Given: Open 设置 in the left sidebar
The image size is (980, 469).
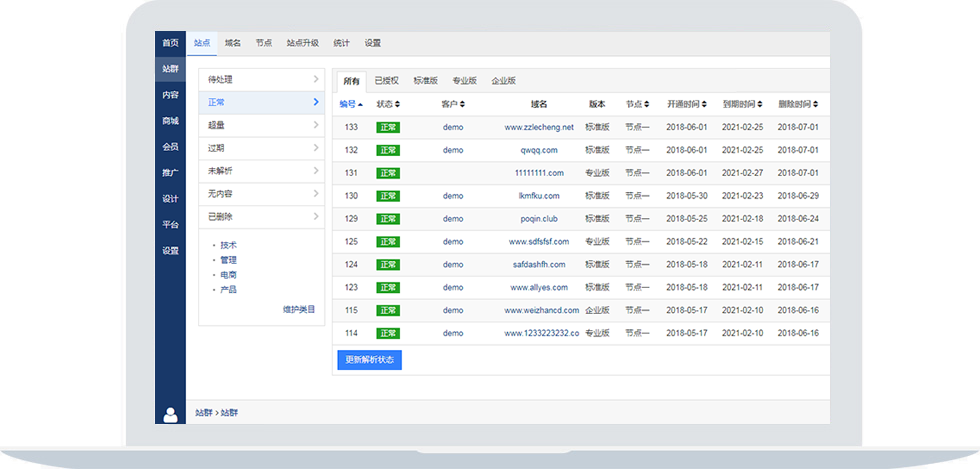Looking at the screenshot, I should (170, 251).
